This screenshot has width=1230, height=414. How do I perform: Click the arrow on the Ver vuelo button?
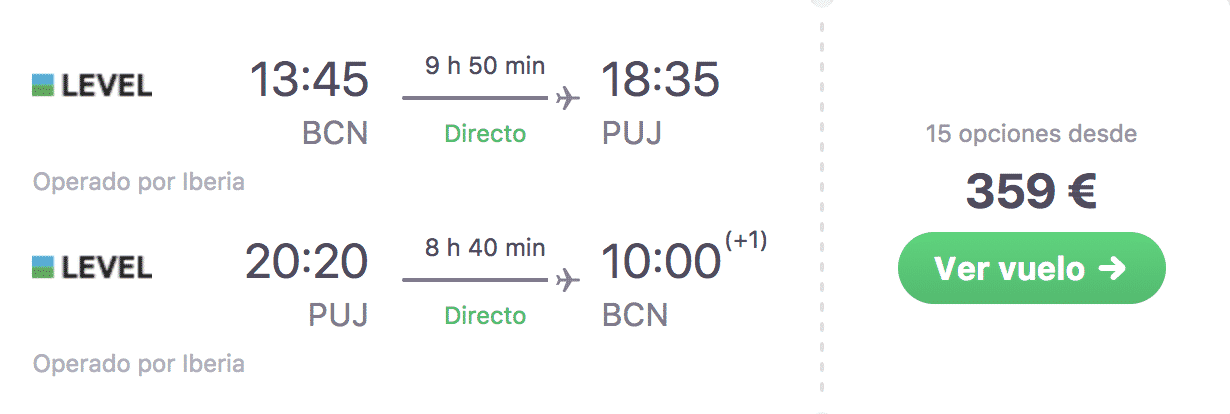click(x=1112, y=268)
